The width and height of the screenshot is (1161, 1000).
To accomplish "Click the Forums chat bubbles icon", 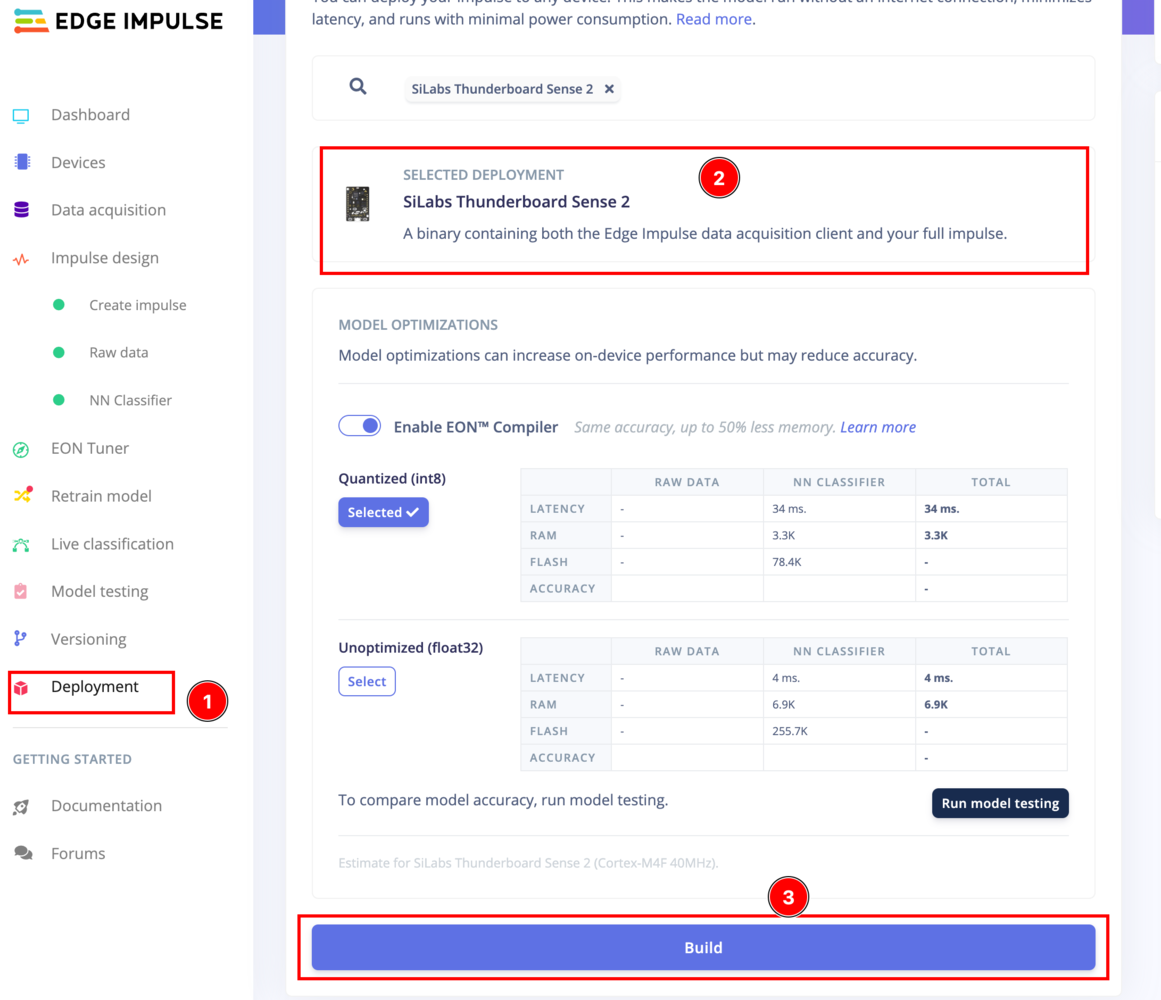I will click(x=23, y=853).
